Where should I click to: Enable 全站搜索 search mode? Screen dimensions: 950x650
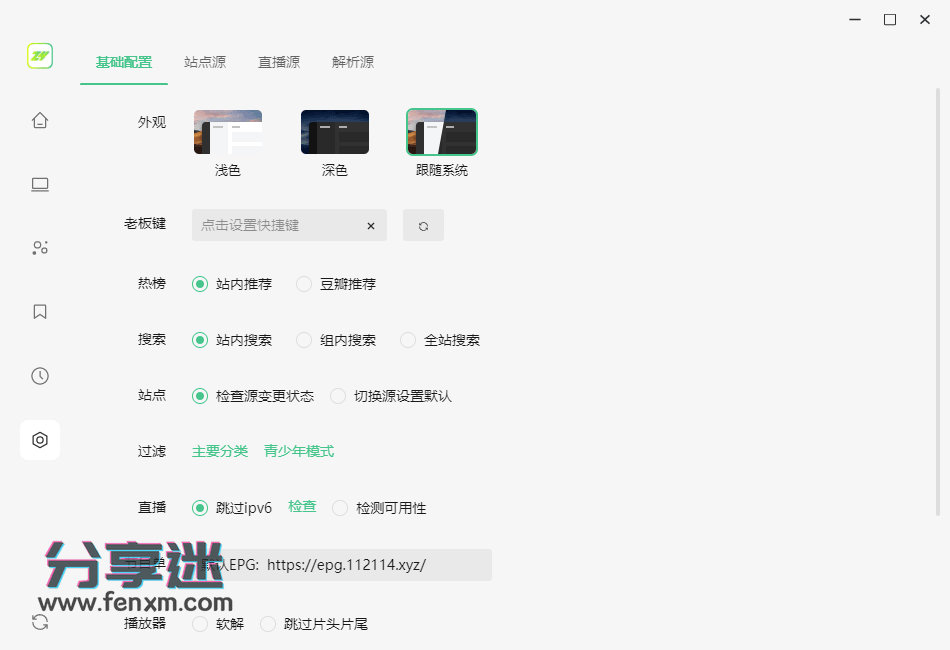[408, 340]
